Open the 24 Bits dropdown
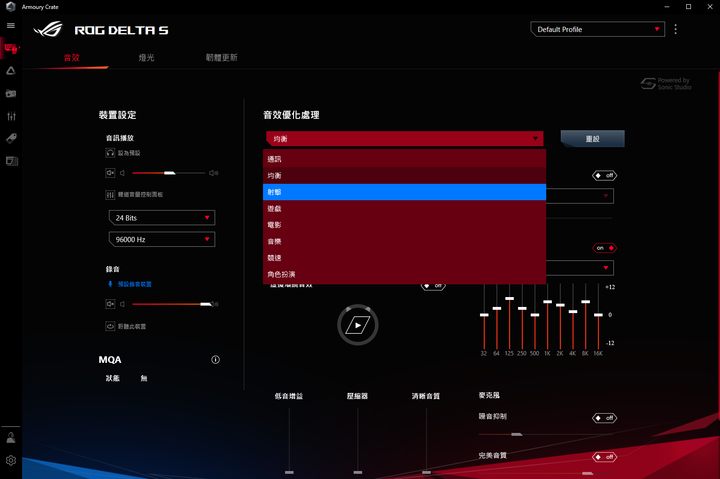The height and width of the screenshot is (479, 720). coord(162,218)
